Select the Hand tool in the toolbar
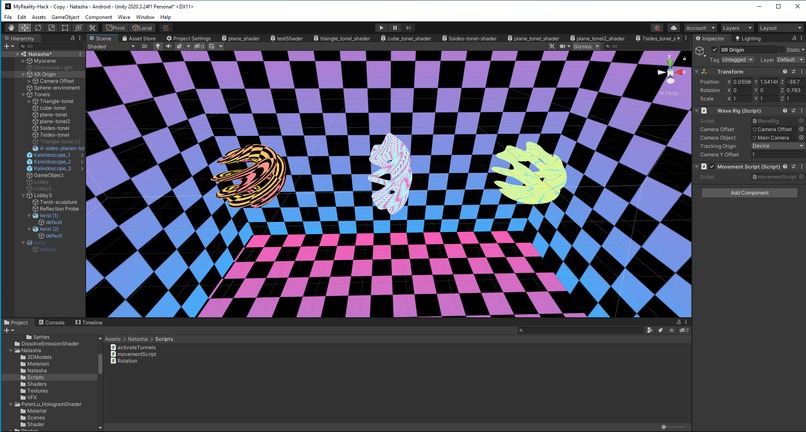The height and width of the screenshot is (432, 806). tap(11, 28)
